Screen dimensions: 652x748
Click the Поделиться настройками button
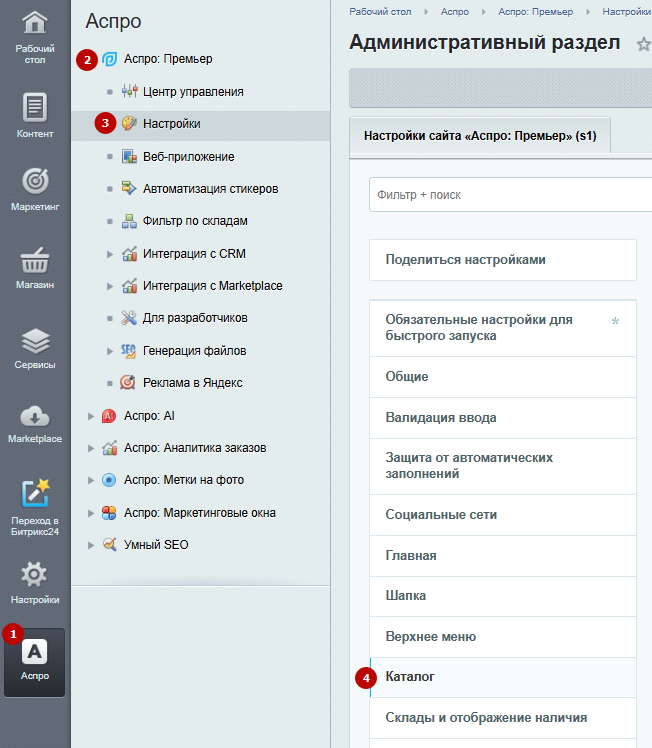click(x=503, y=260)
